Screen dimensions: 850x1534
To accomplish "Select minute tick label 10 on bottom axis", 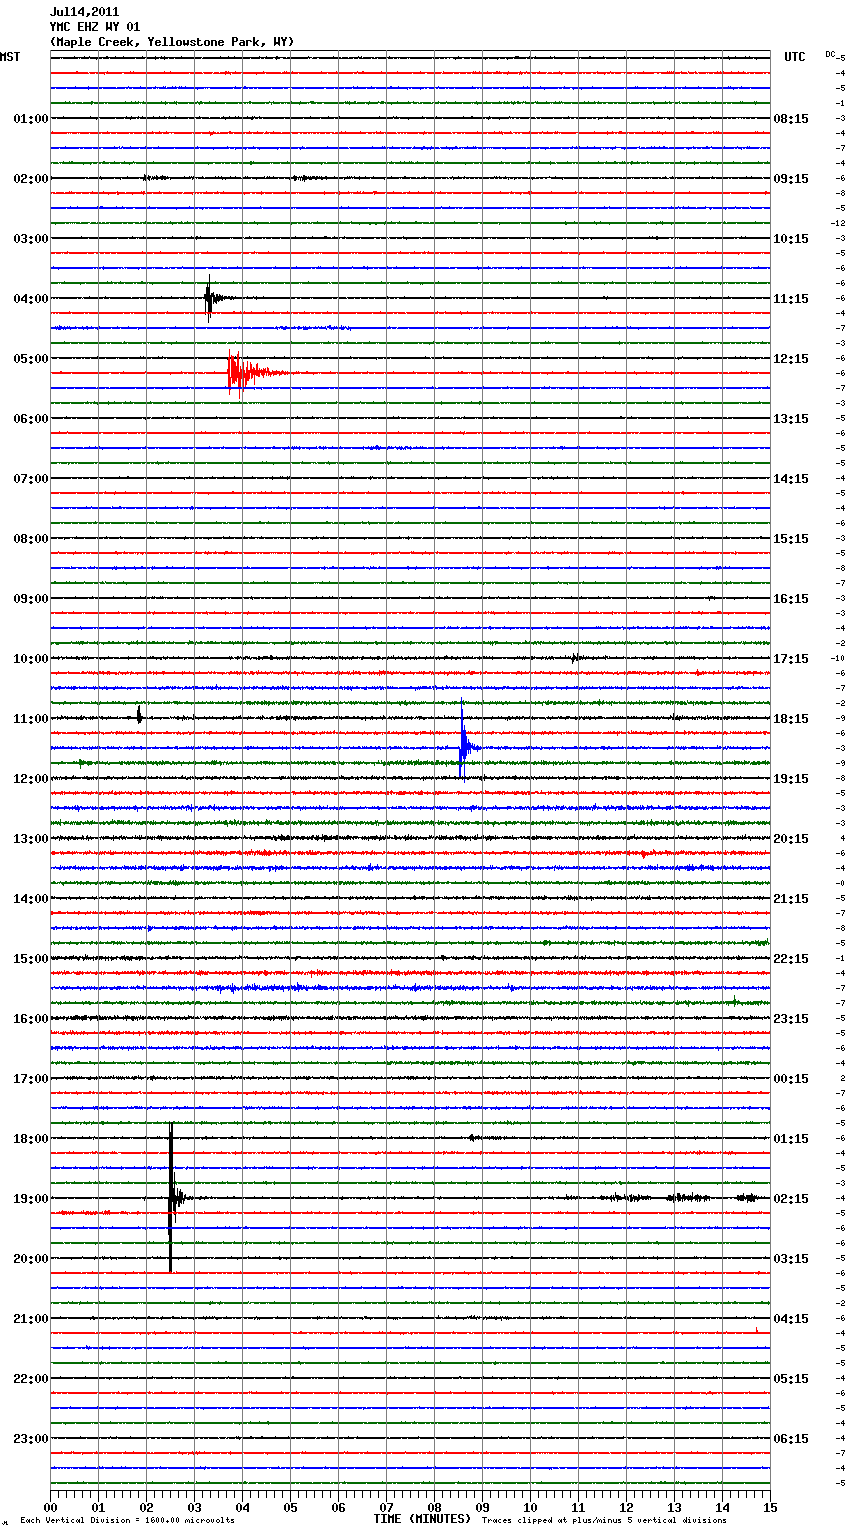I will point(530,1507).
